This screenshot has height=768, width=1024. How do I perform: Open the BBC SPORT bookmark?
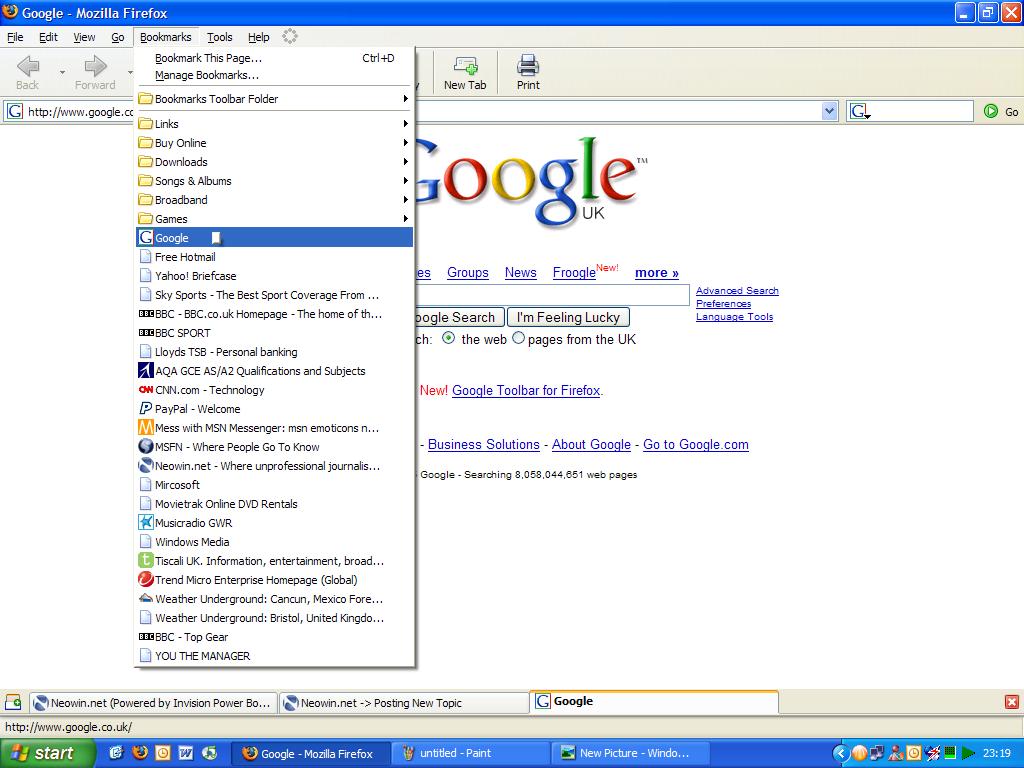(183, 333)
